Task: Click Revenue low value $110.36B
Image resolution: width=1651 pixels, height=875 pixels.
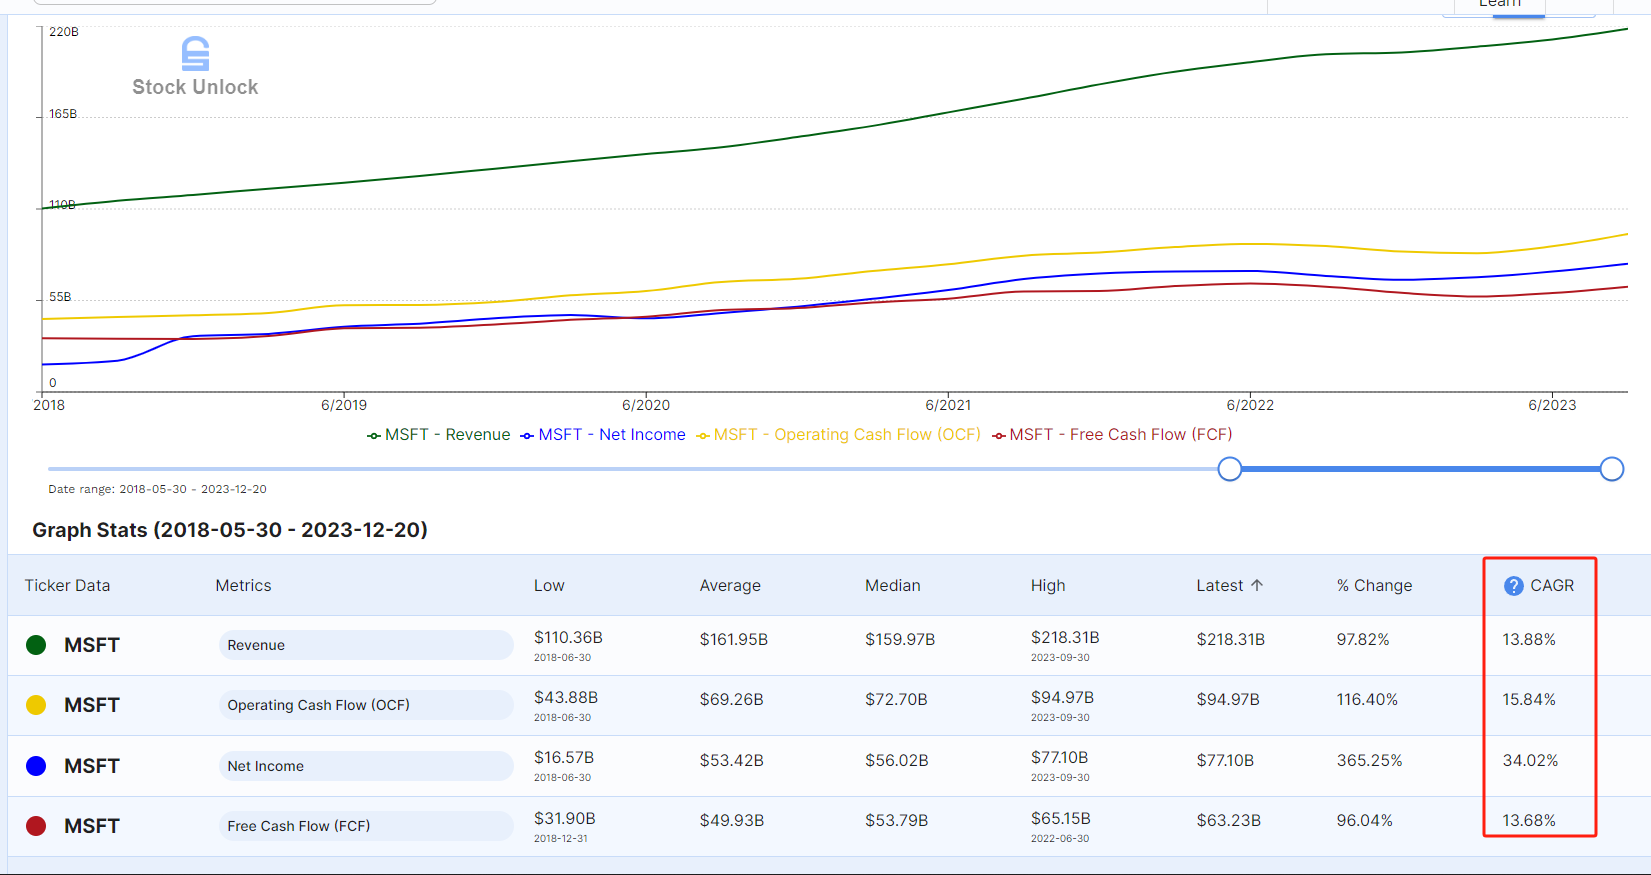Action: (568, 638)
